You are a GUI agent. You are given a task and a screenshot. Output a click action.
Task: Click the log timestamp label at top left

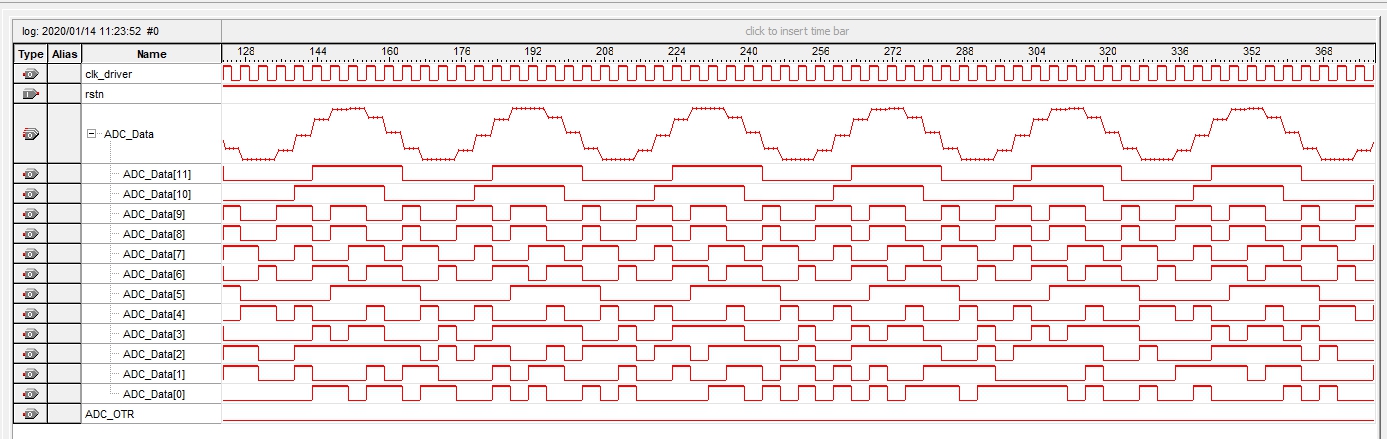[x=90, y=31]
